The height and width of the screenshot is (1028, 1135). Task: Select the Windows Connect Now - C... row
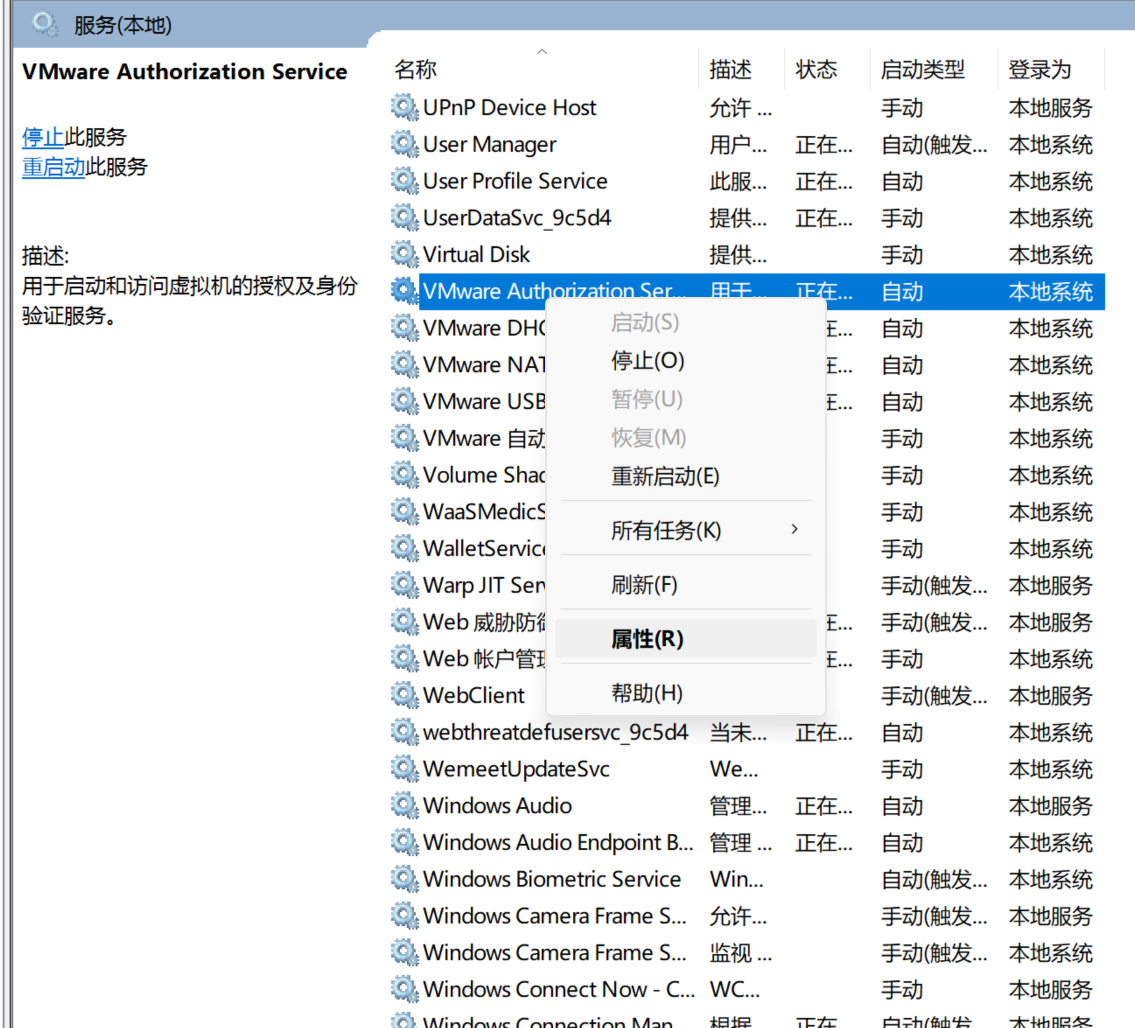pos(748,989)
